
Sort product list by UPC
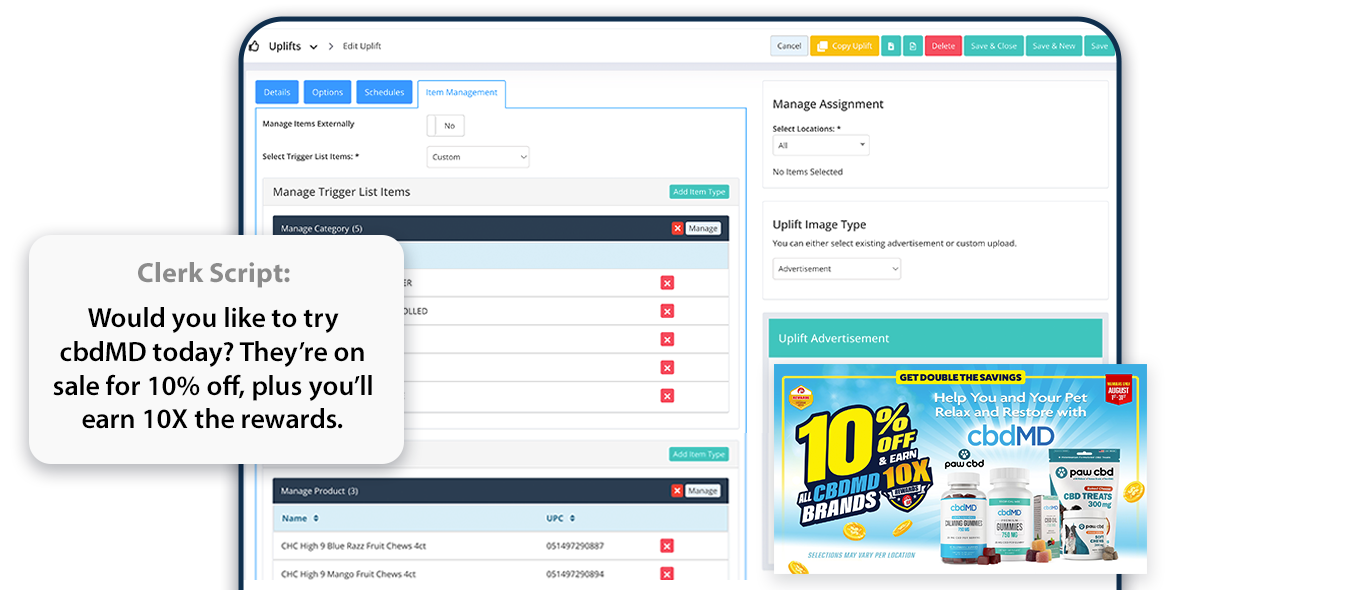pos(560,518)
